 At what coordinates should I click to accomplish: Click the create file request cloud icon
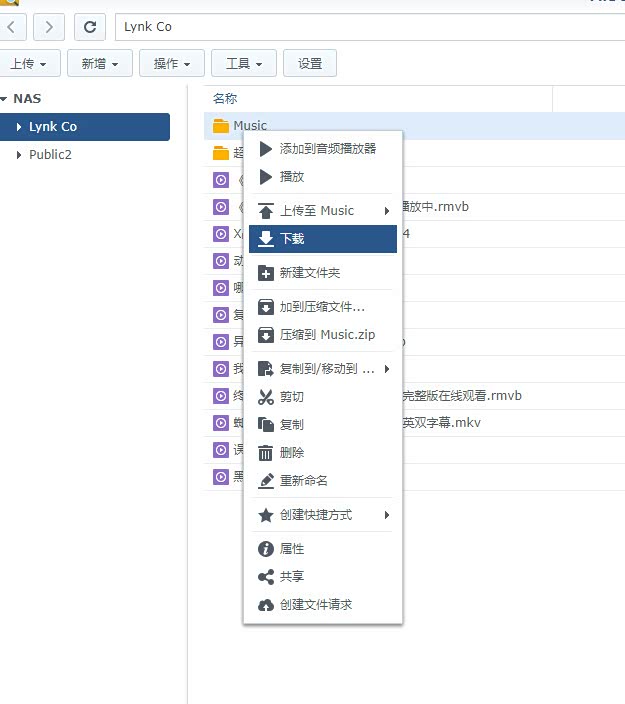(x=266, y=605)
